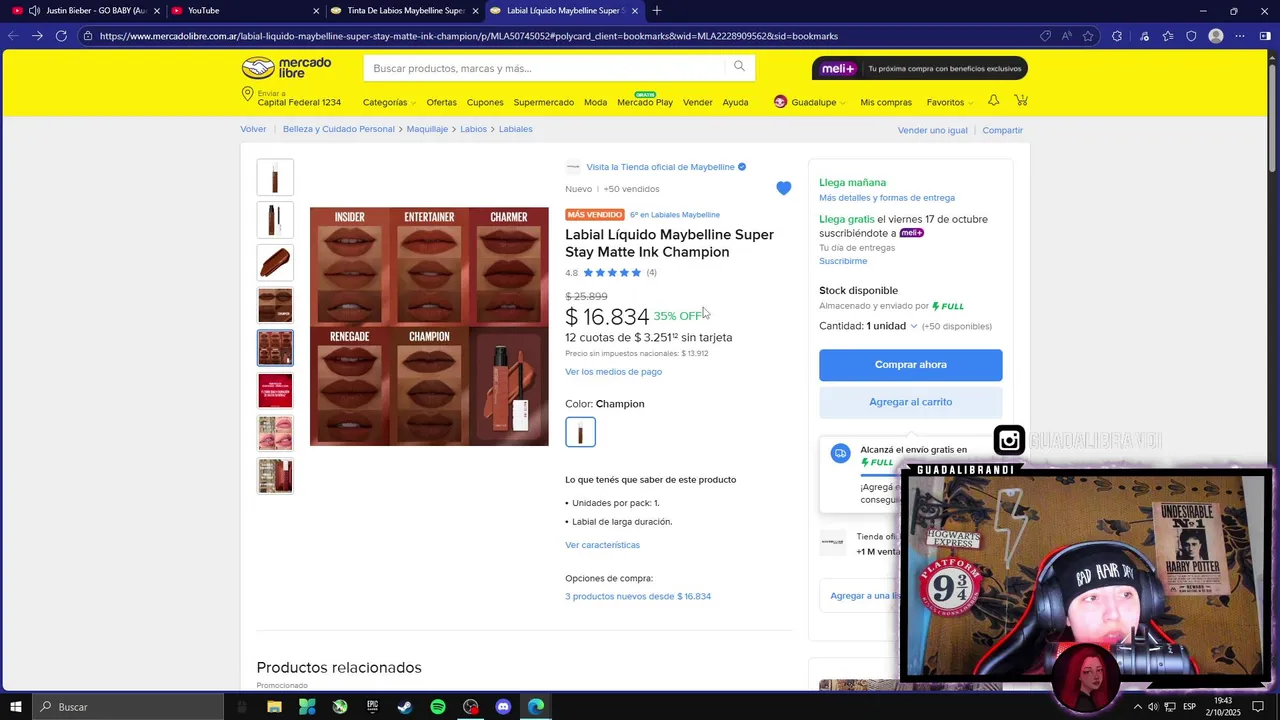The image size is (1280, 720).
Task: Select the first product thumbnail
Action: tap(275, 177)
